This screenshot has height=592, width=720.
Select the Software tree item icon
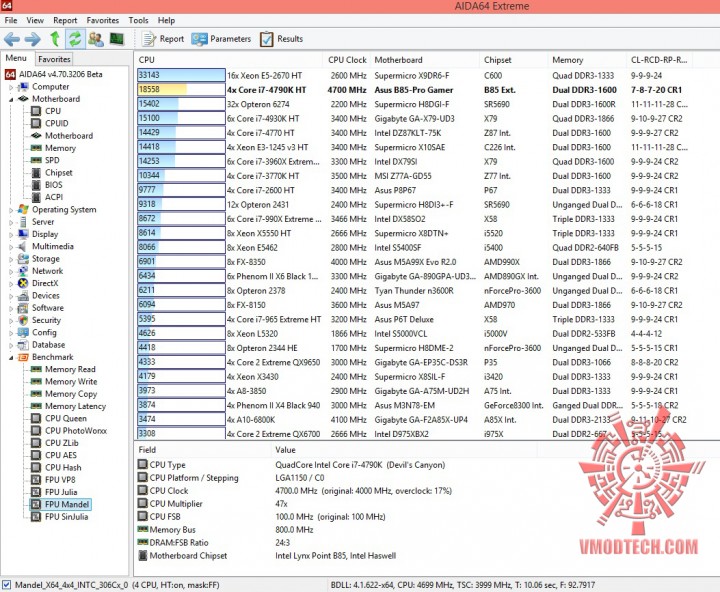tap(23, 308)
